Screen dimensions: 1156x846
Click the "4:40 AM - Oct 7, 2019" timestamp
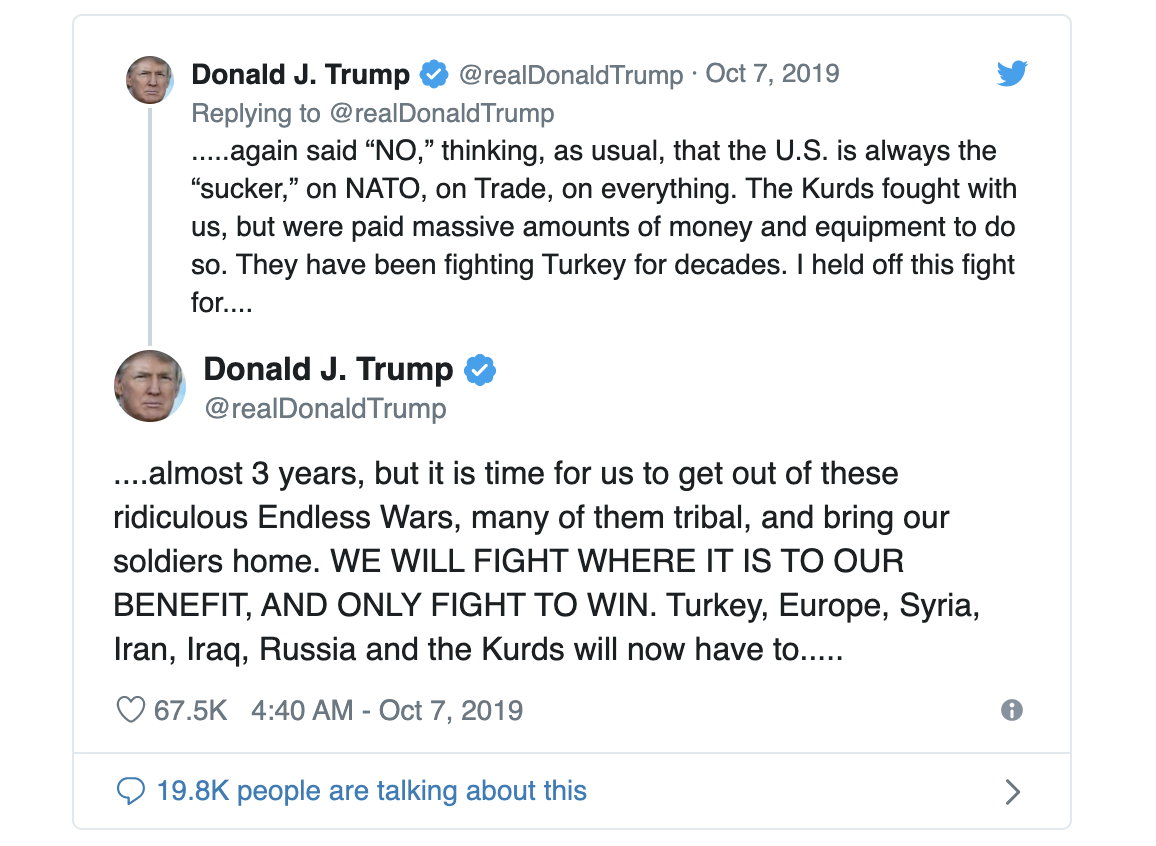pyautogui.click(x=387, y=710)
